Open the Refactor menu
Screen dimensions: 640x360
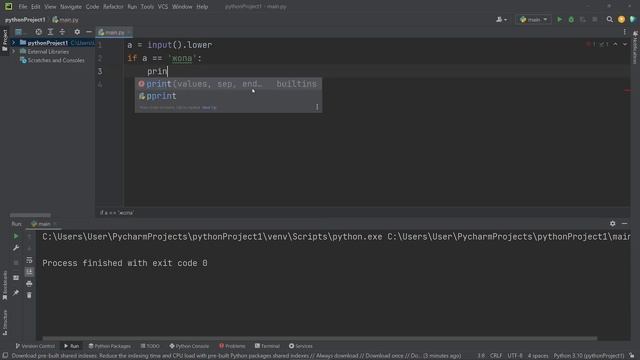113,7
